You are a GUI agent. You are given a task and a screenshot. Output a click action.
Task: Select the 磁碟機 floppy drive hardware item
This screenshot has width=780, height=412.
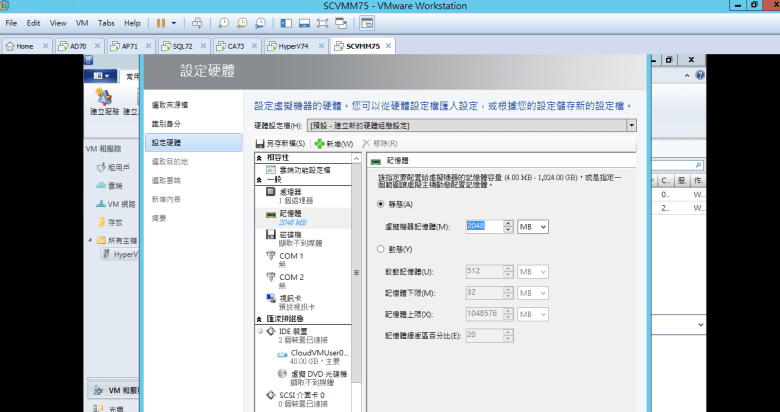point(292,234)
